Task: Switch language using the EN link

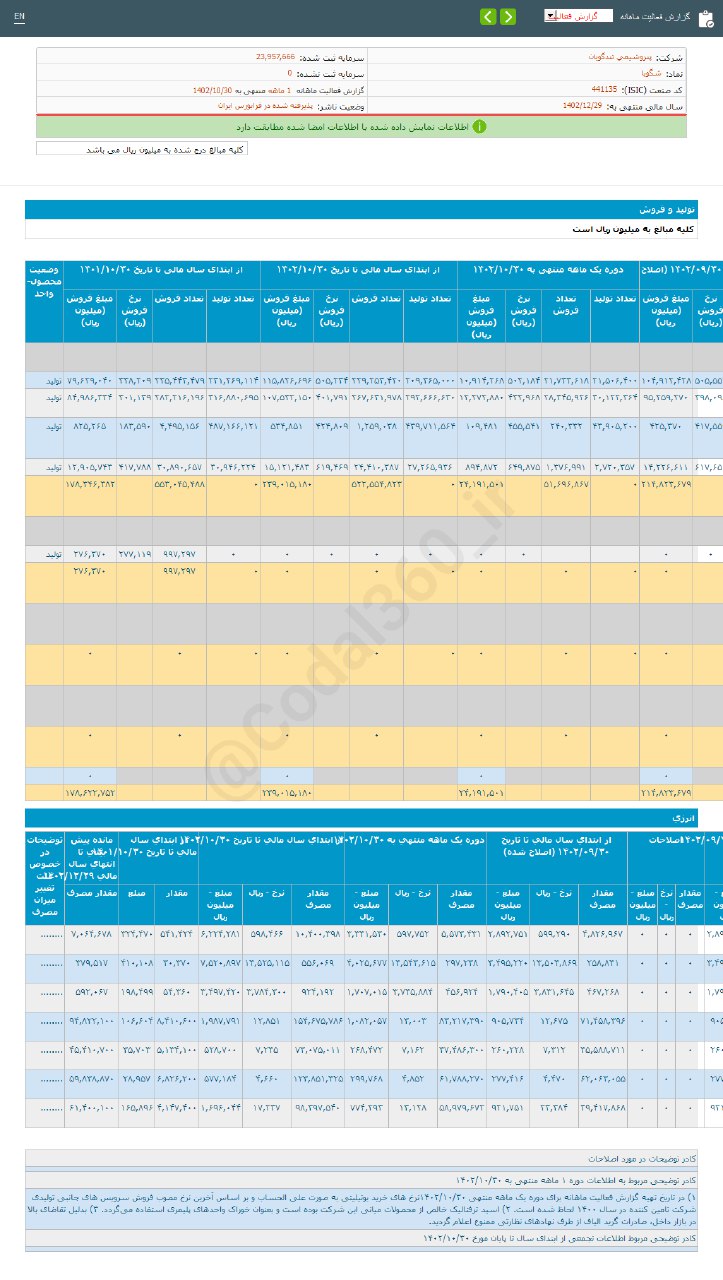Action: pyautogui.click(x=20, y=18)
